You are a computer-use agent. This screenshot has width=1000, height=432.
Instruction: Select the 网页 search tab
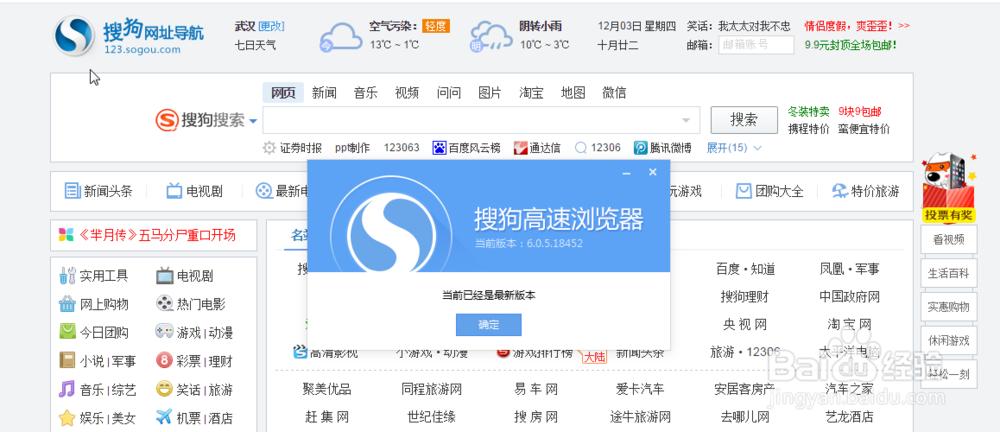[x=283, y=93]
